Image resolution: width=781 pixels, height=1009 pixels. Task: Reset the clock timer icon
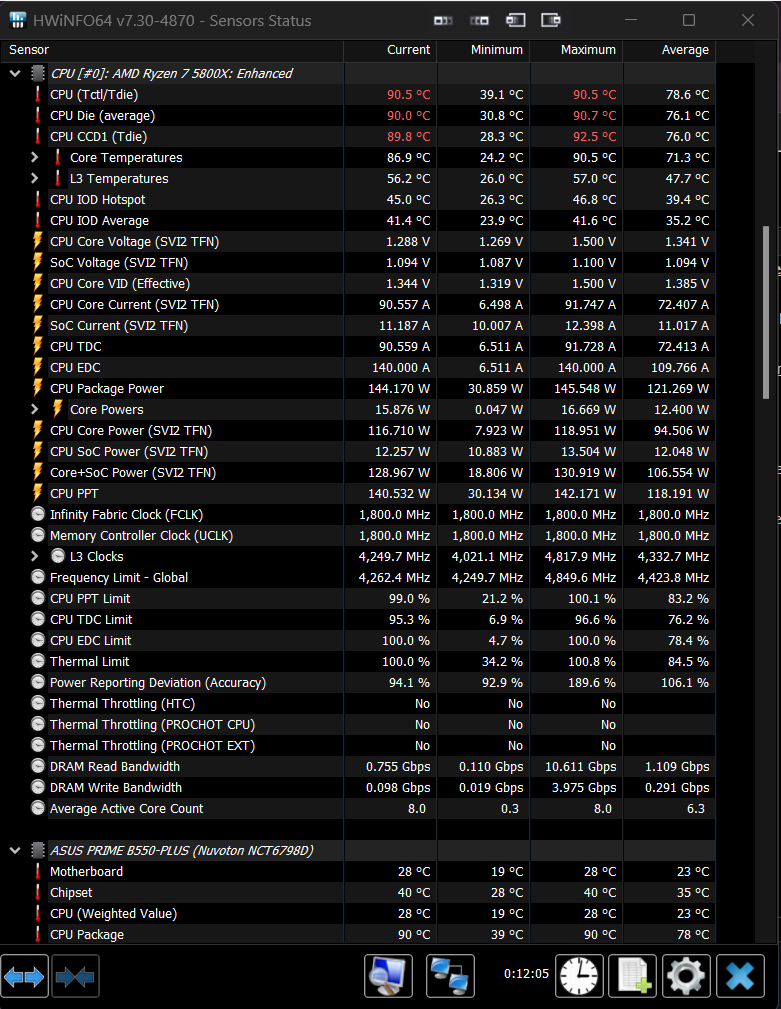coord(579,976)
